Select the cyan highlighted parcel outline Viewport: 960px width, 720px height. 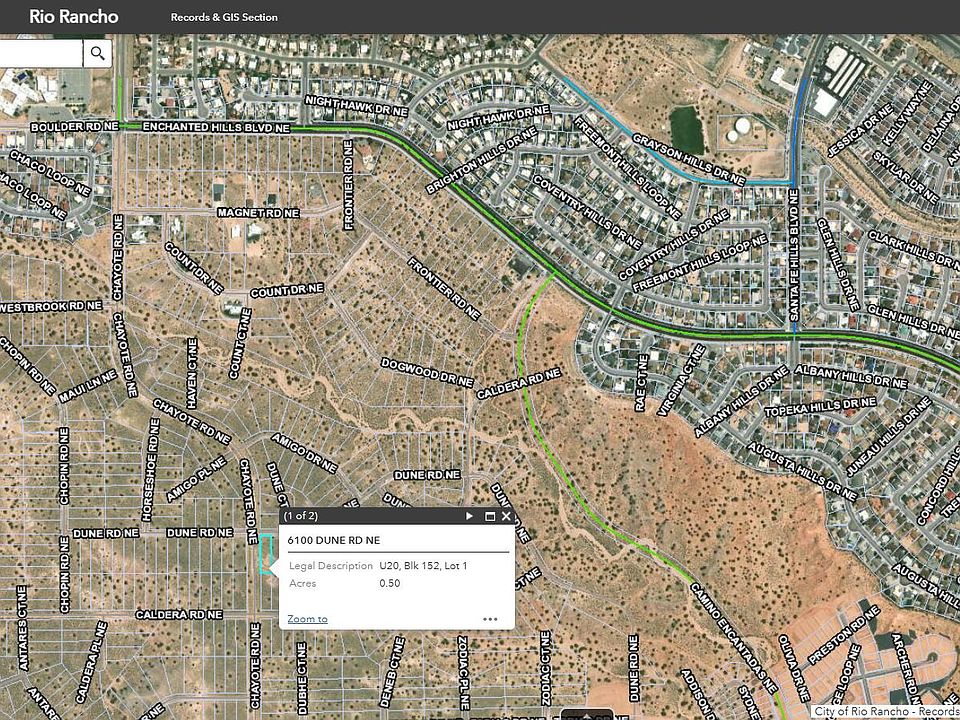coord(266,553)
